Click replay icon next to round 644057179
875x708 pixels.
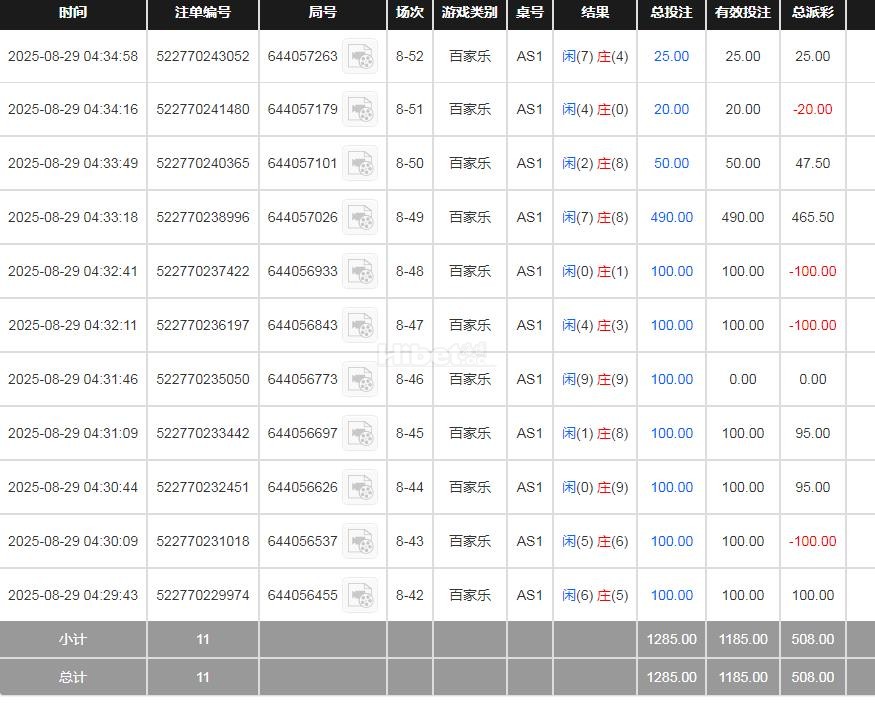[361, 110]
